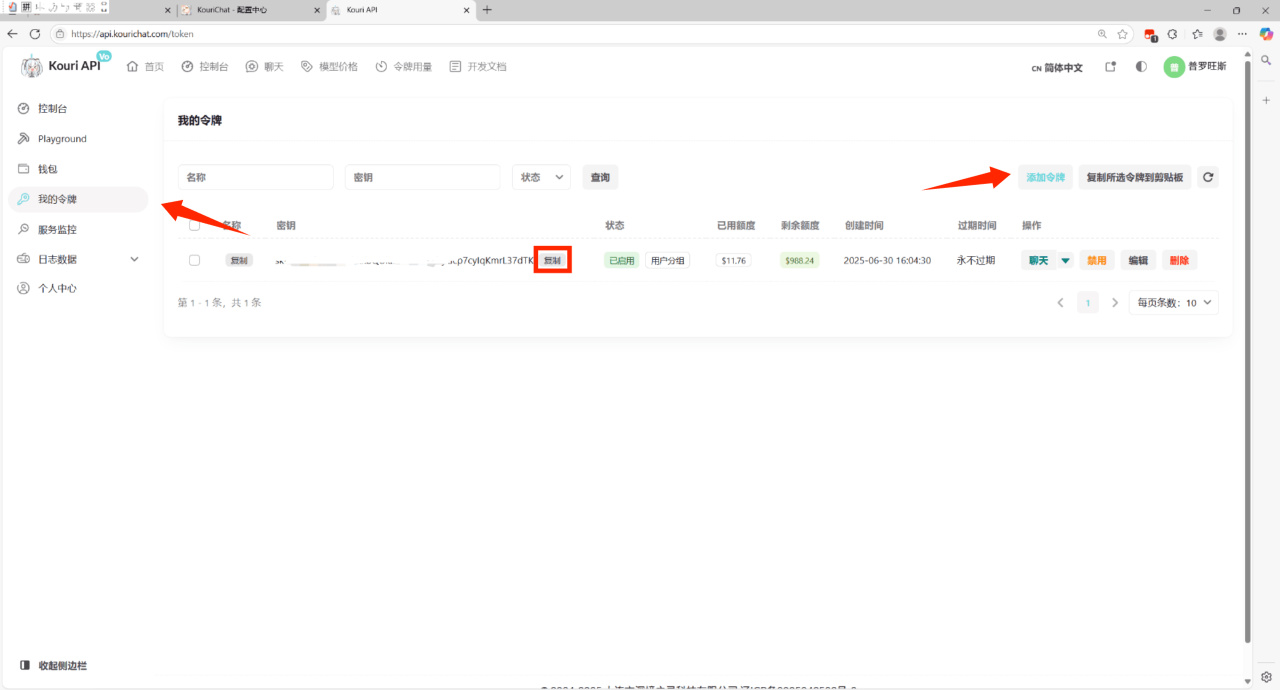Select 我的令牌 in the sidebar
Viewport: 1280px width, 690px height.
(78, 199)
